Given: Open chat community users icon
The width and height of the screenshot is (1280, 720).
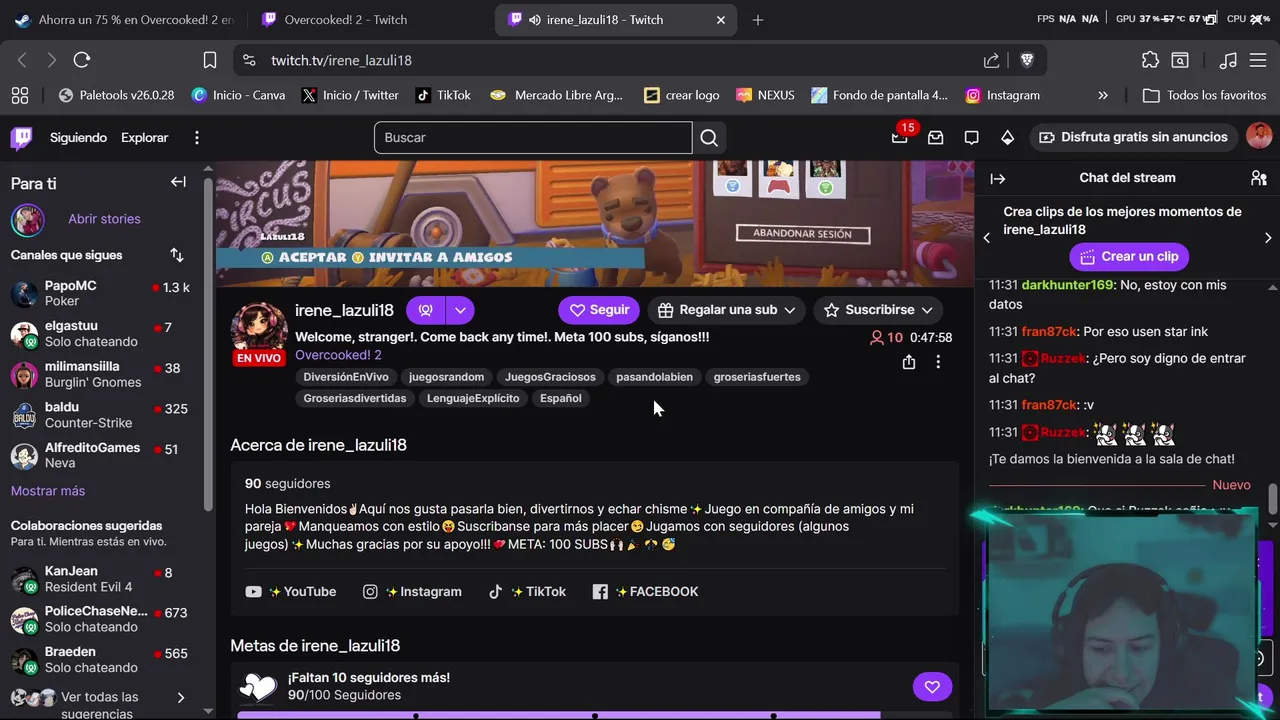Looking at the screenshot, I should point(1258,178).
